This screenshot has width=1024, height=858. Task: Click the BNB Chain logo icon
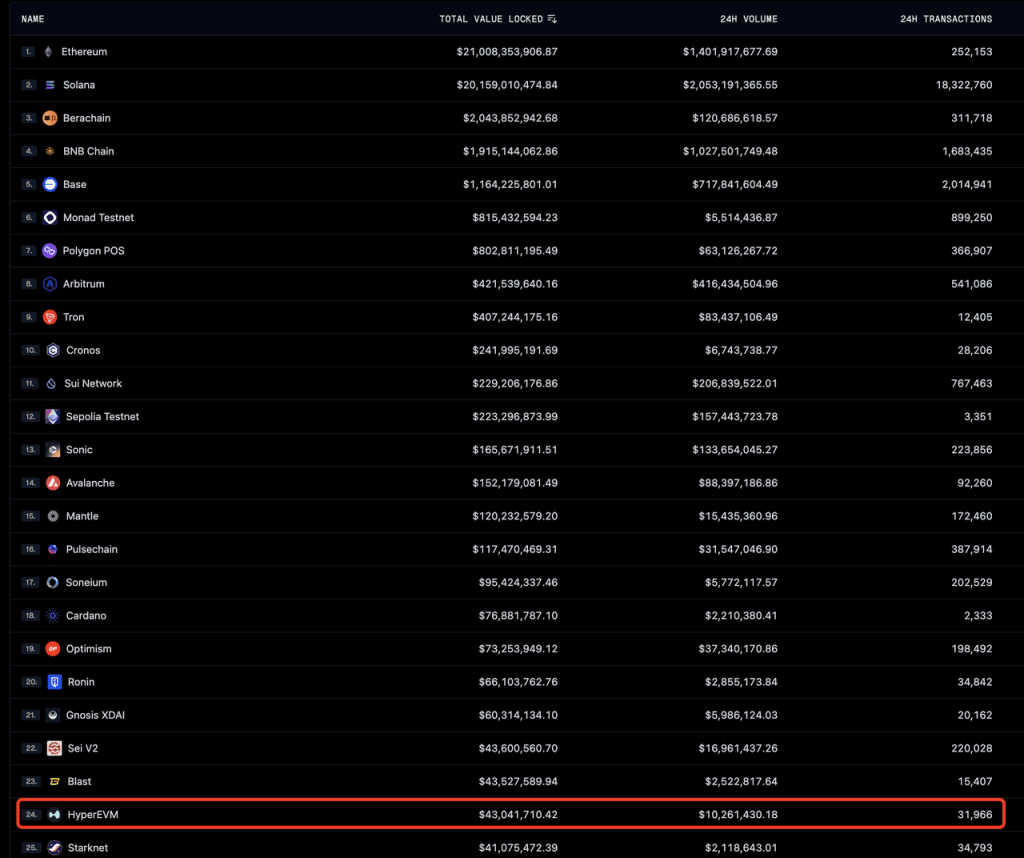point(50,151)
